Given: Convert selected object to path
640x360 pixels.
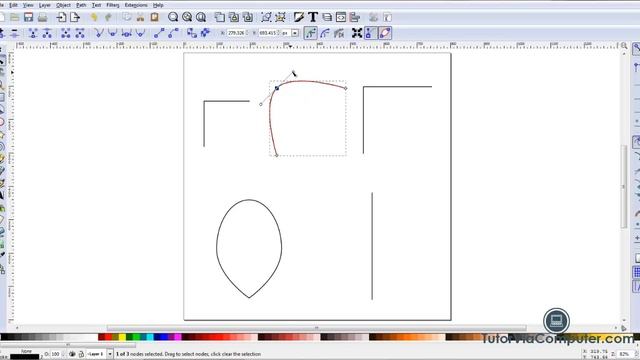Looking at the screenshot, I should click(191, 33).
